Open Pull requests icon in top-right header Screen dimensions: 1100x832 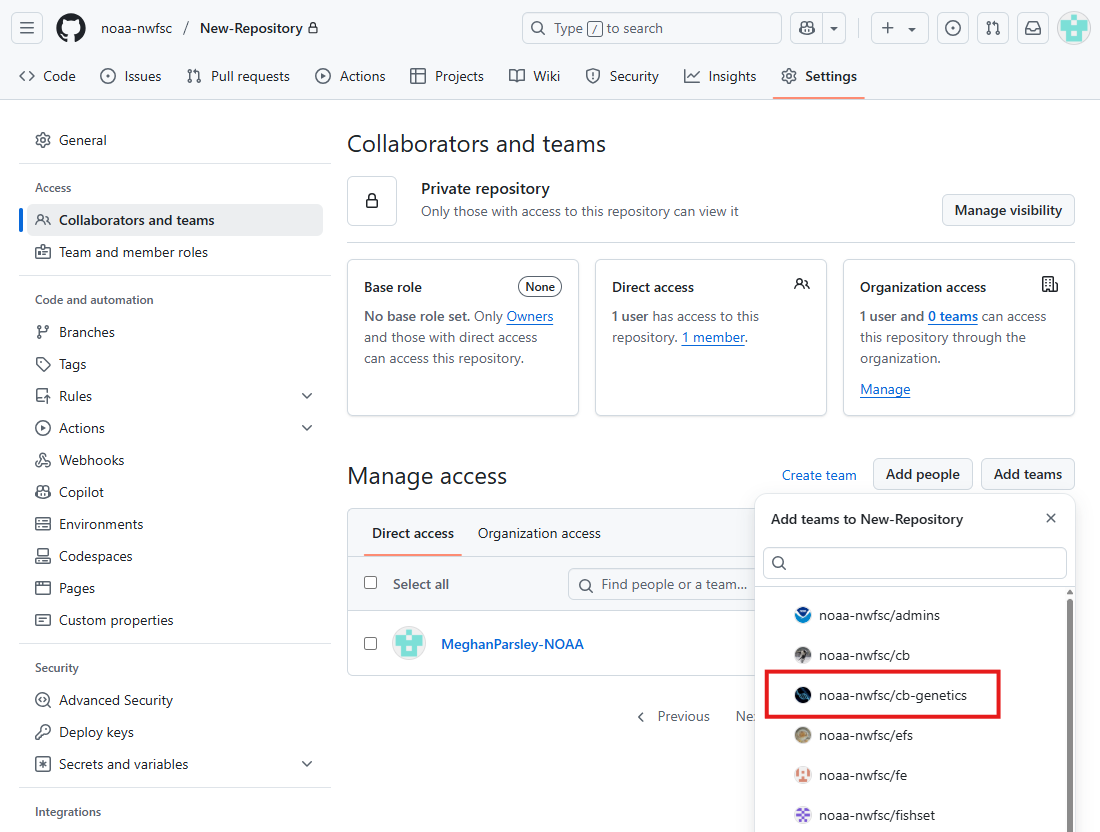993,28
